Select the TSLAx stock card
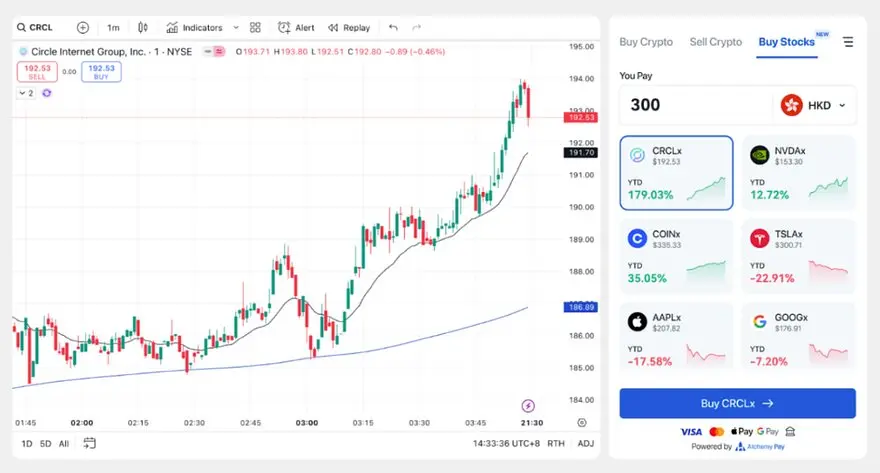 [x=799, y=256]
